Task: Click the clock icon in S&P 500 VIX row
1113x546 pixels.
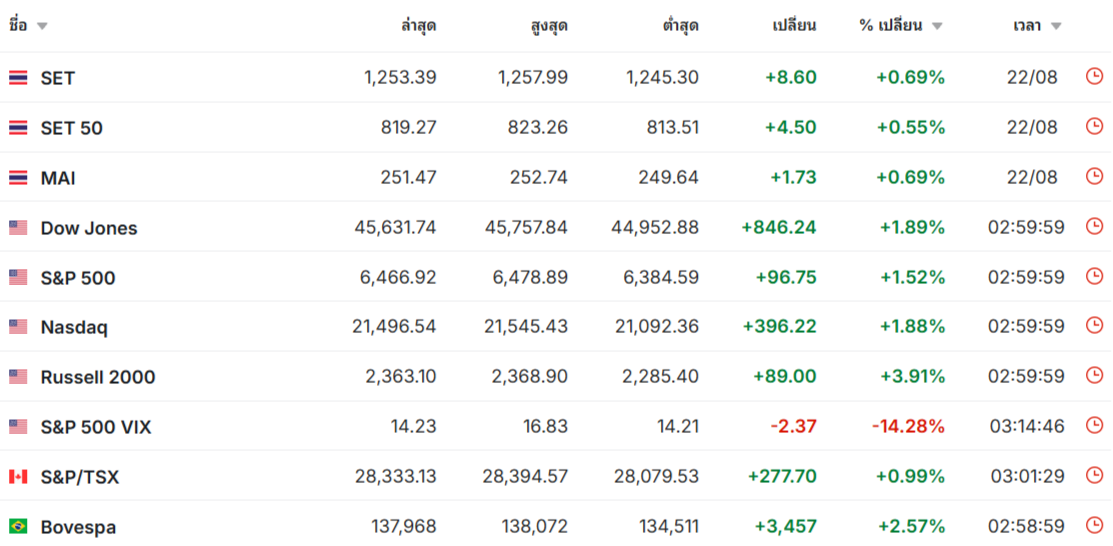Action: click(x=1095, y=426)
